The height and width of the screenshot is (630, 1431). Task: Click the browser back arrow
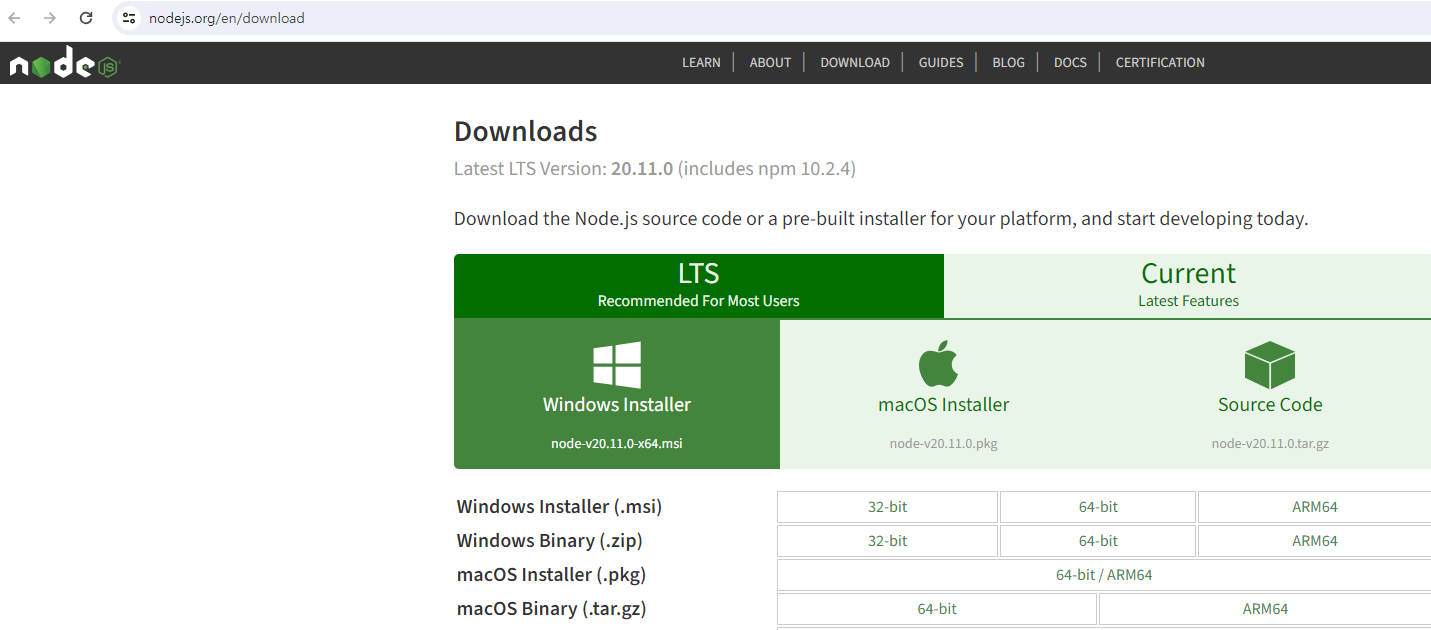tap(15, 18)
